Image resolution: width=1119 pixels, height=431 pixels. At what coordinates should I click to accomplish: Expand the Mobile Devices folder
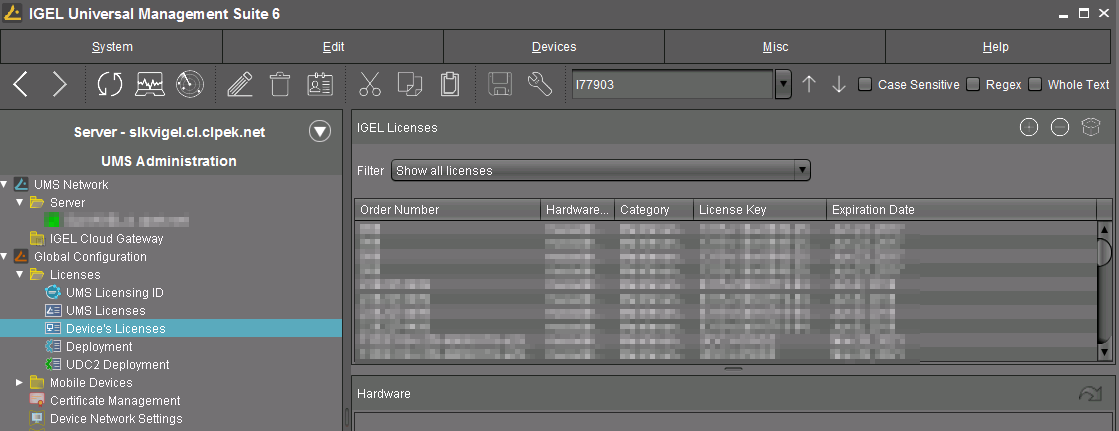[20, 382]
